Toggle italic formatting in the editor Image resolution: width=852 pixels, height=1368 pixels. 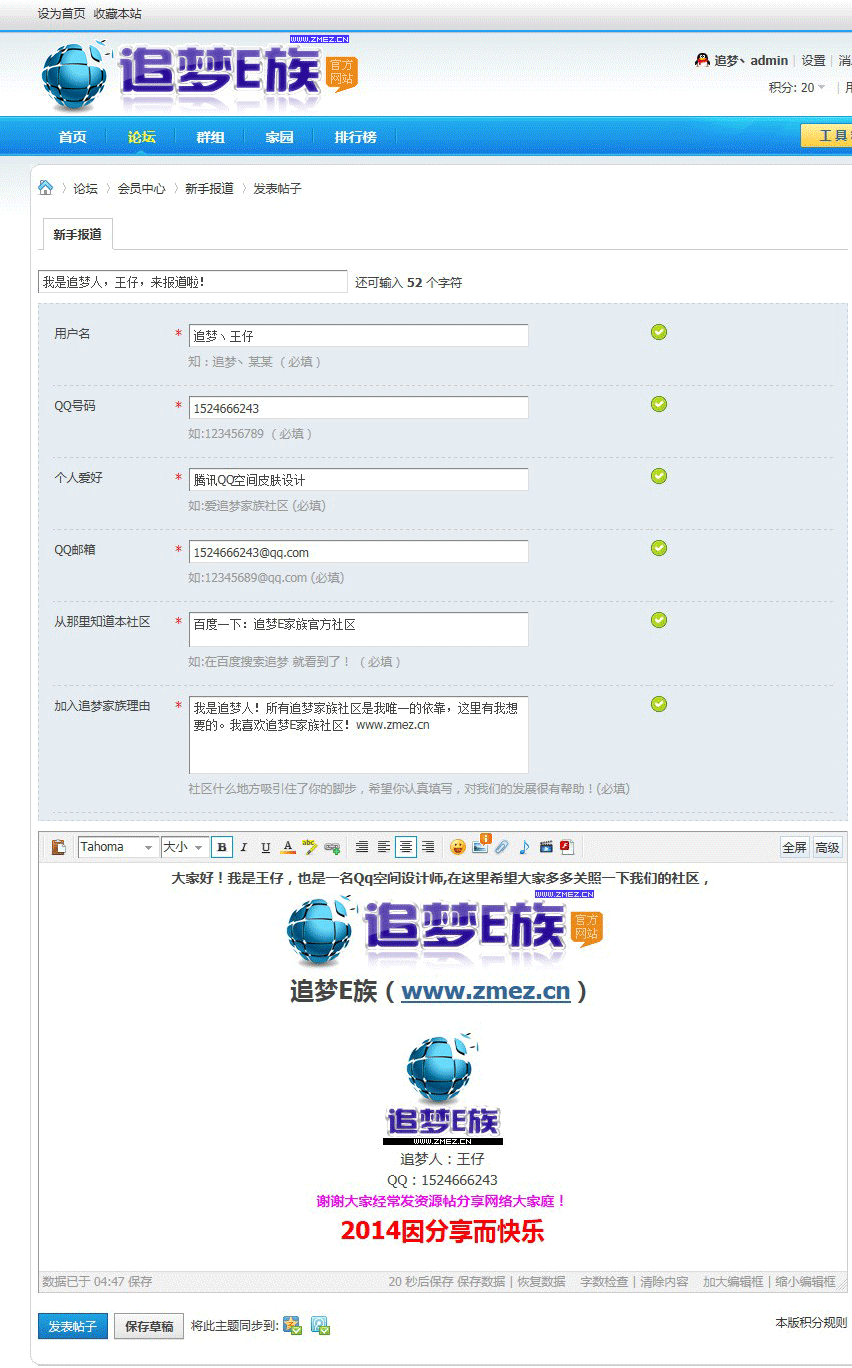pos(243,847)
